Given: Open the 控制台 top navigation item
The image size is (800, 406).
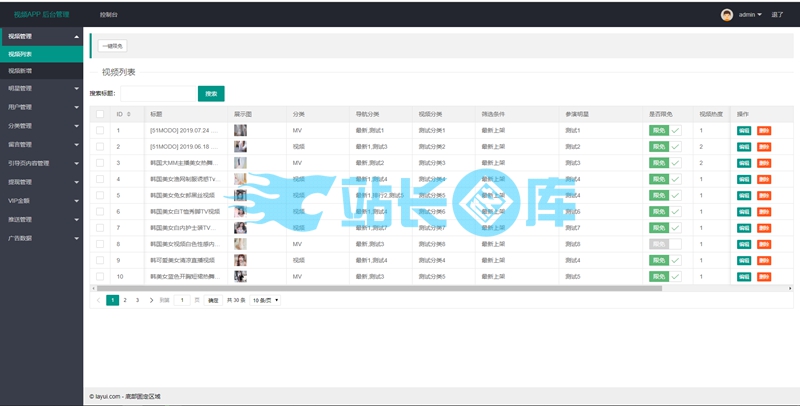Looking at the screenshot, I should 108,15.
